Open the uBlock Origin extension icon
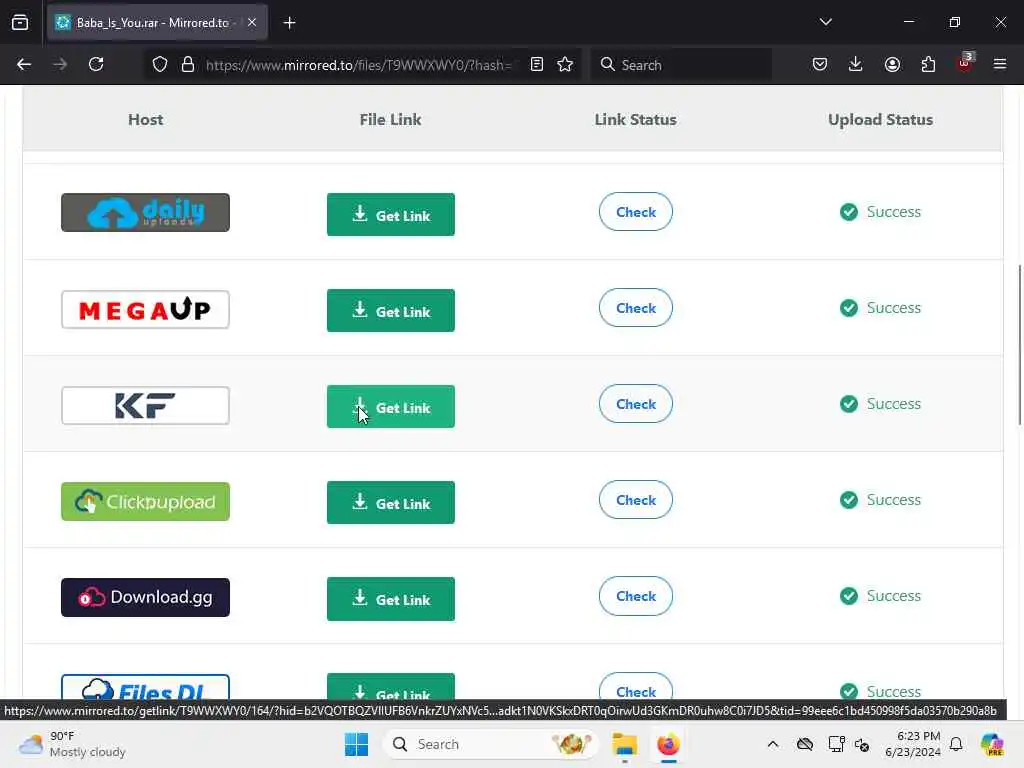 [x=965, y=63]
